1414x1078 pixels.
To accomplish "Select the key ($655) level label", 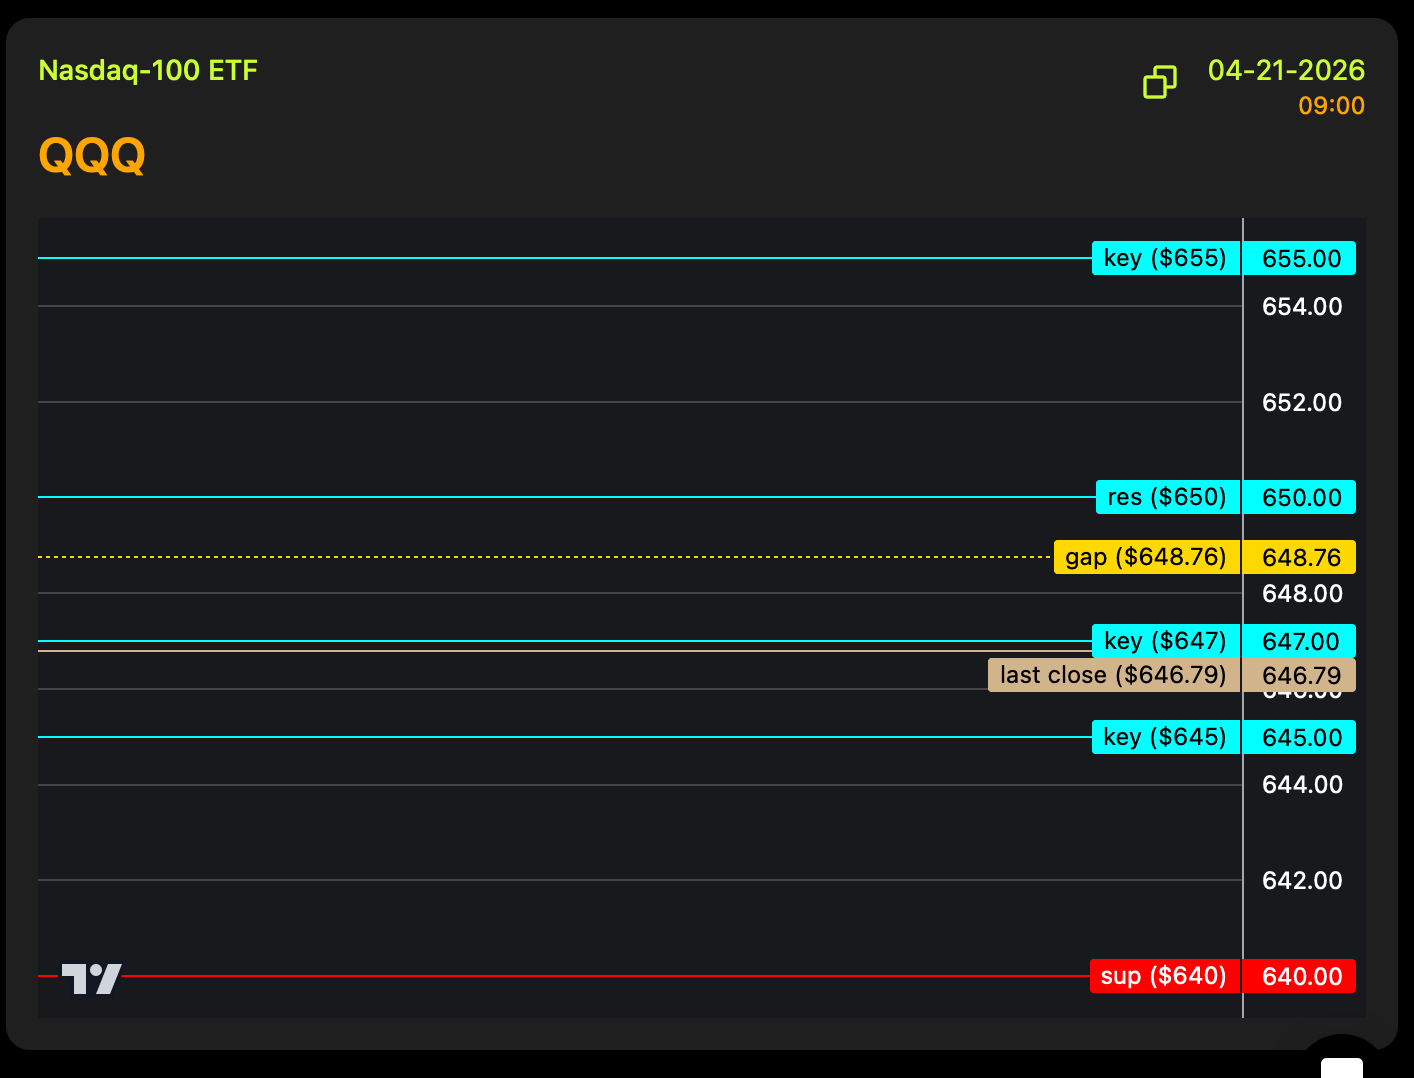I will pos(1166,258).
